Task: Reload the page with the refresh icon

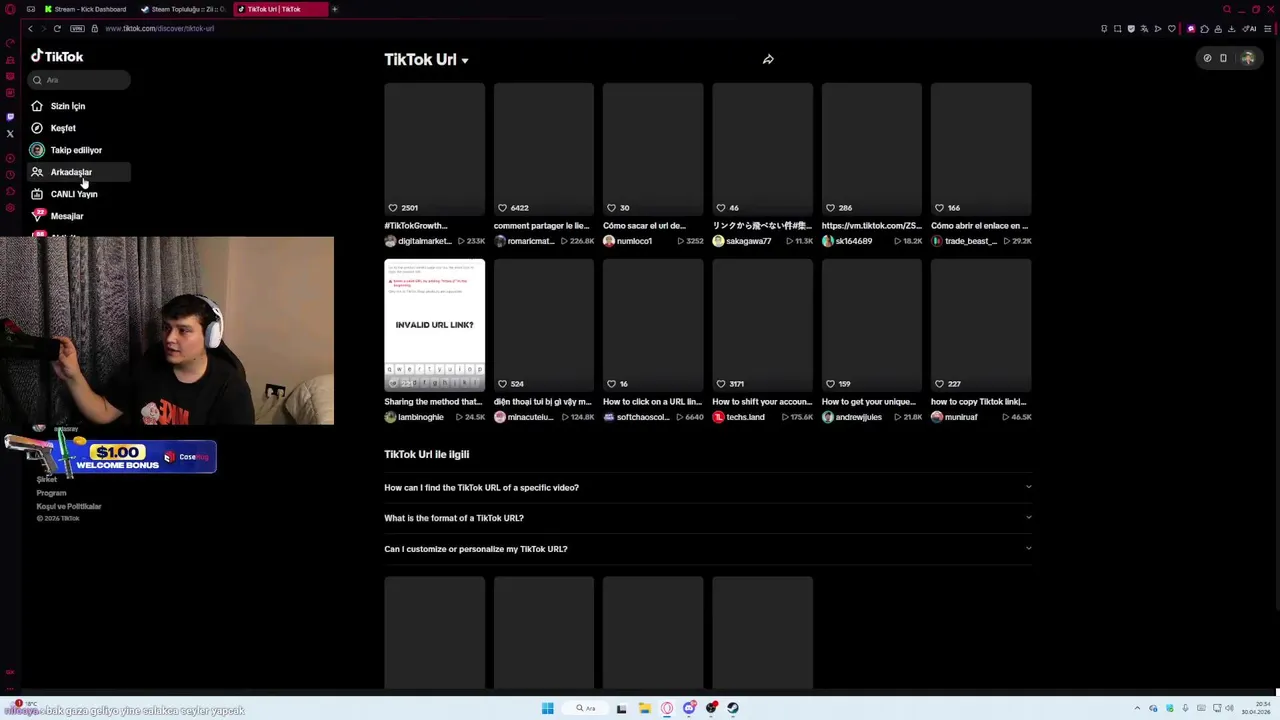Action: [x=57, y=28]
